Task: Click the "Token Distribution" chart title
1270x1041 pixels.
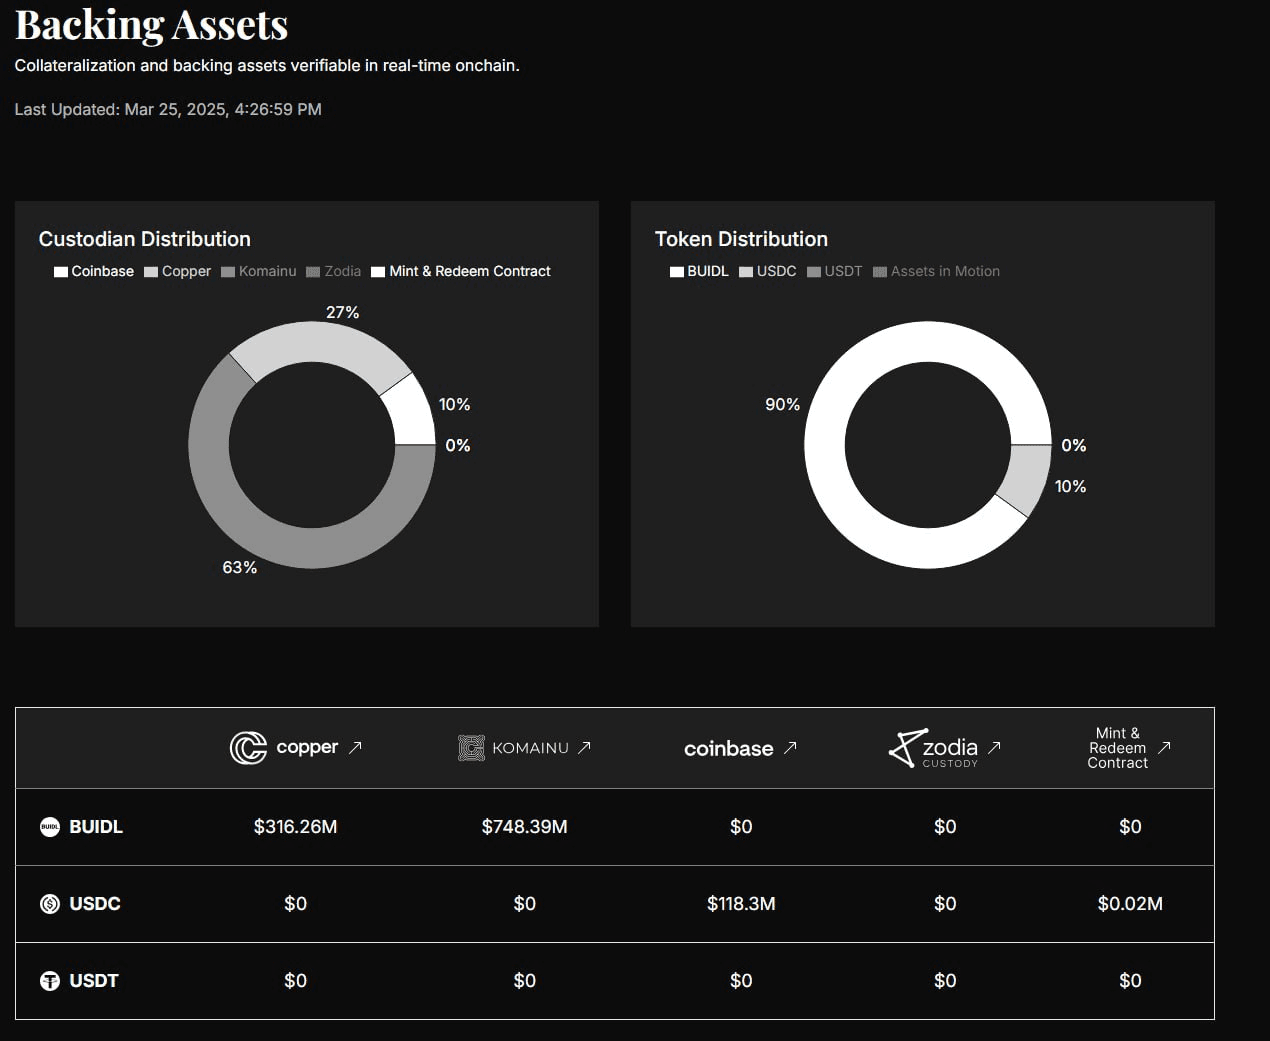Action: point(741,239)
